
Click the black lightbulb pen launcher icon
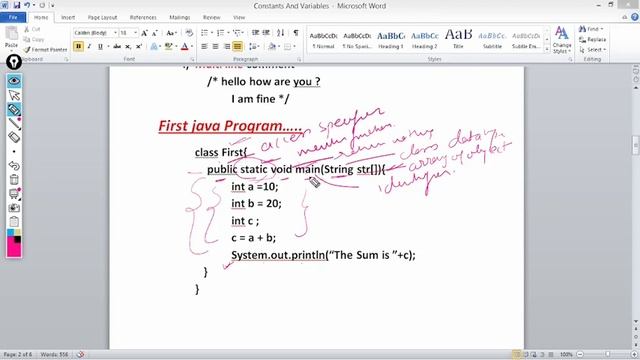click(x=14, y=62)
